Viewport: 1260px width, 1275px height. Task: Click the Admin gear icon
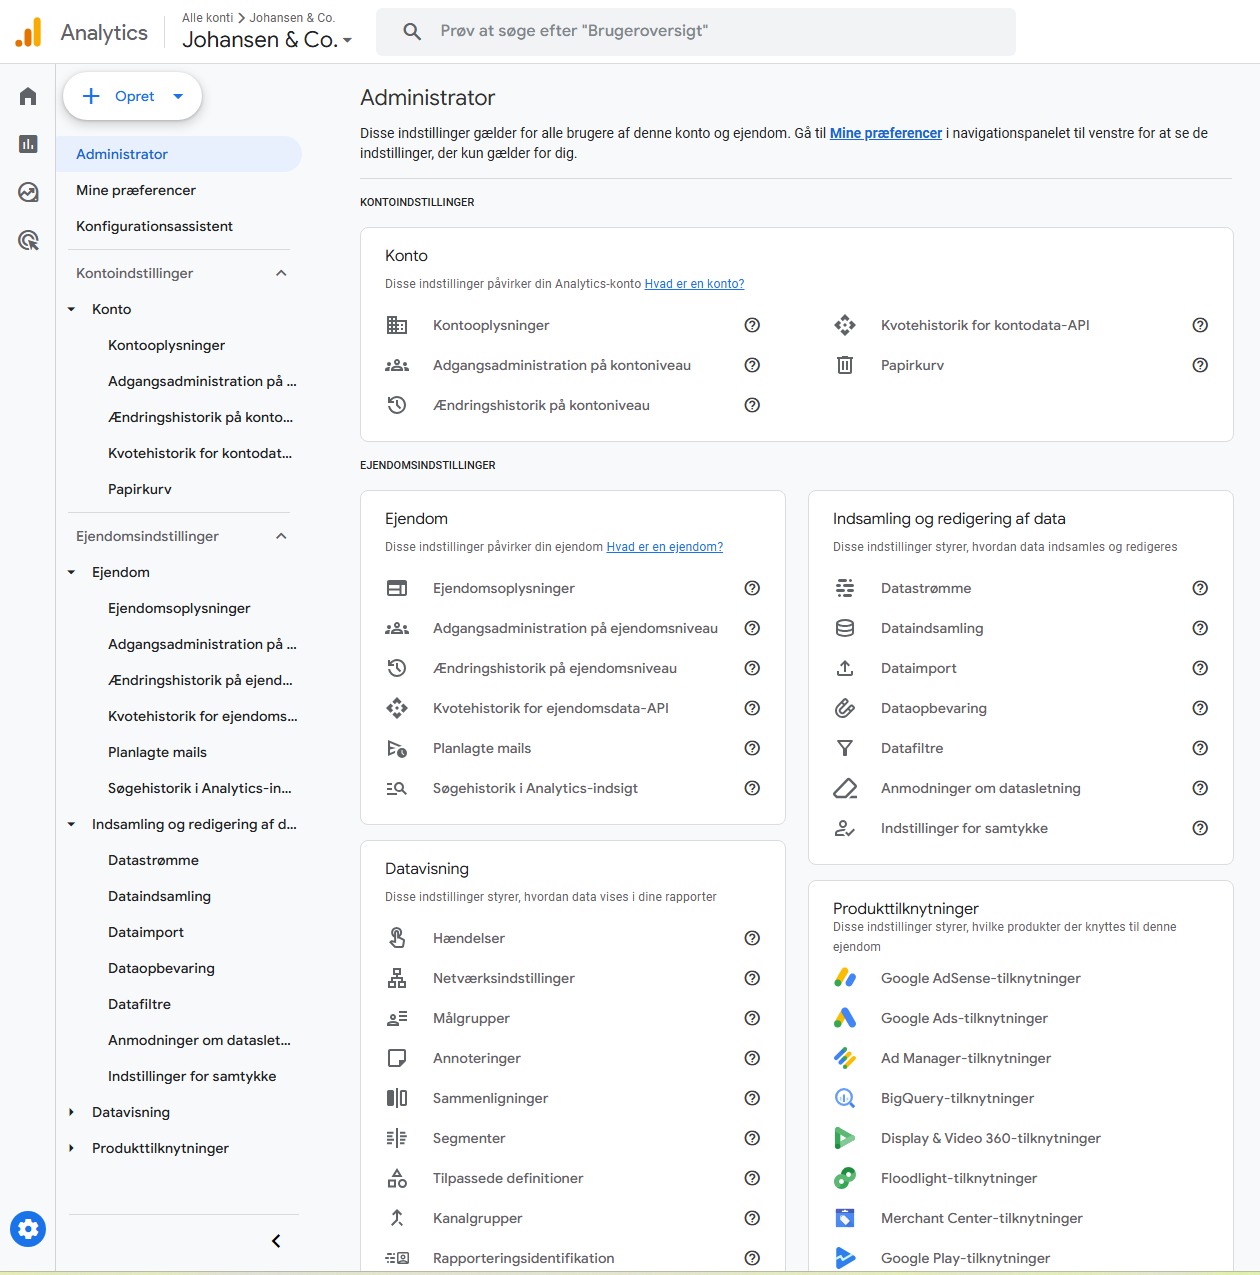[x=28, y=1228]
